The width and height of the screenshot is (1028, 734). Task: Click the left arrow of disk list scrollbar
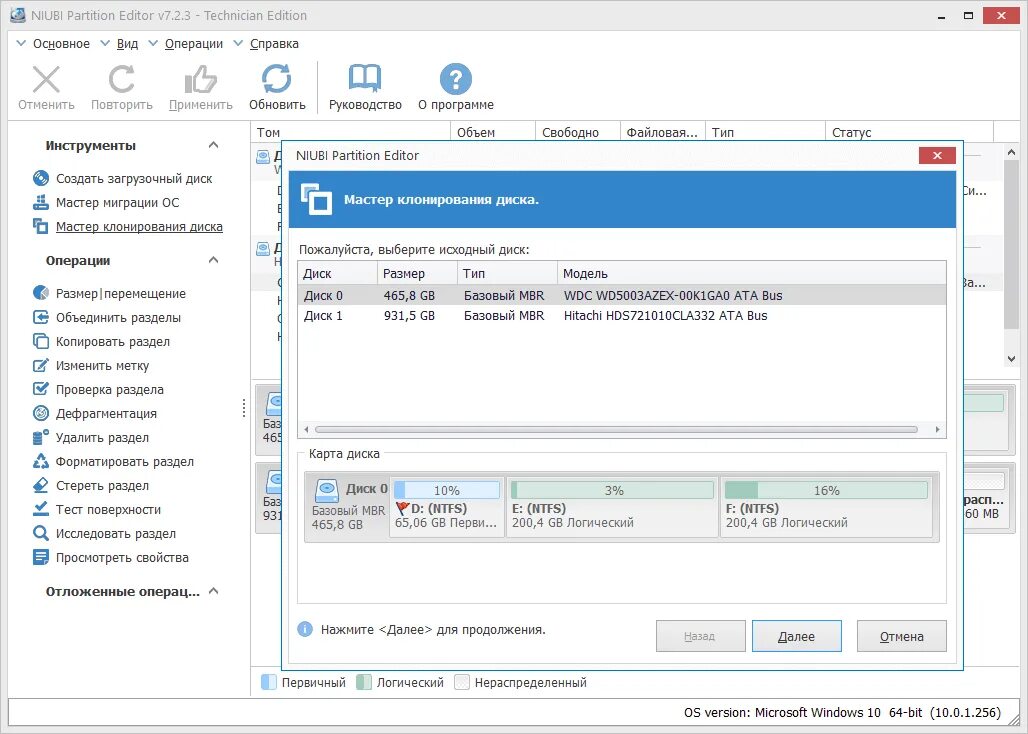tap(306, 429)
